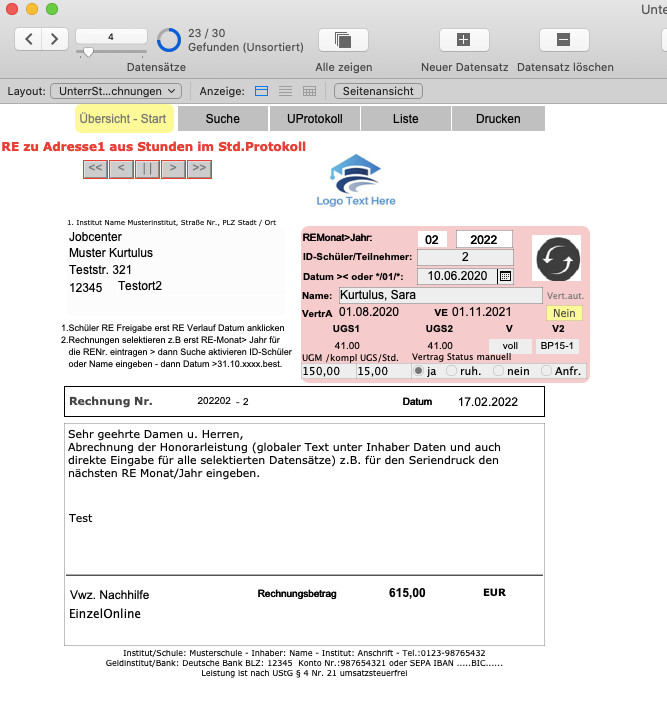
Task: Jump to first record with << button
Action: point(95,169)
